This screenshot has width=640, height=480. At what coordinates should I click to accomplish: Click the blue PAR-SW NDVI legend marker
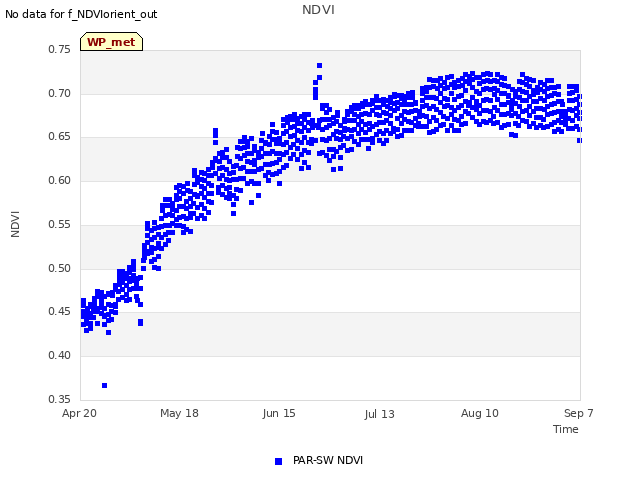(278, 461)
